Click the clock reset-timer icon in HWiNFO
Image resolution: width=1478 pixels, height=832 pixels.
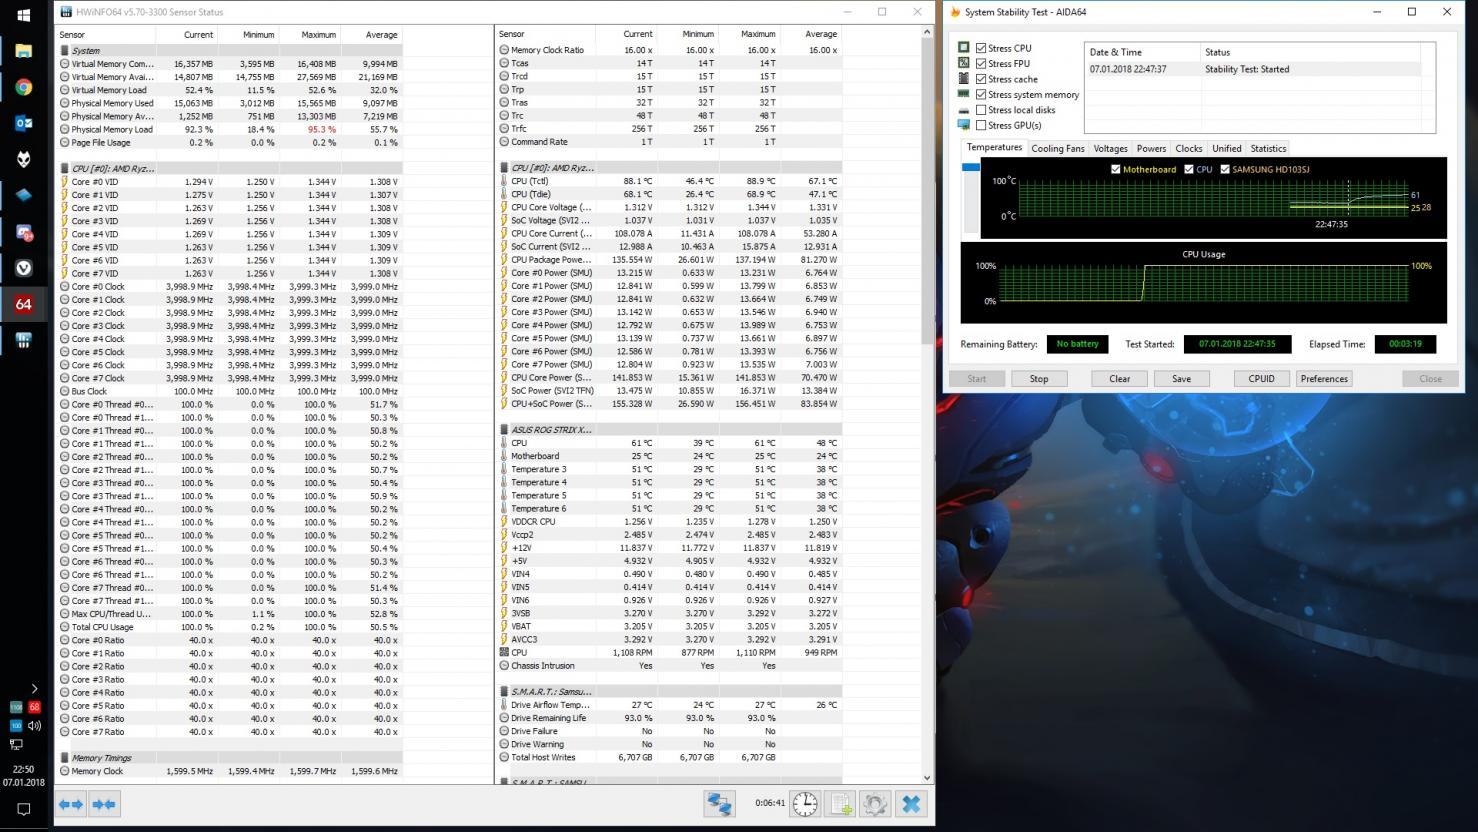click(x=805, y=804)
